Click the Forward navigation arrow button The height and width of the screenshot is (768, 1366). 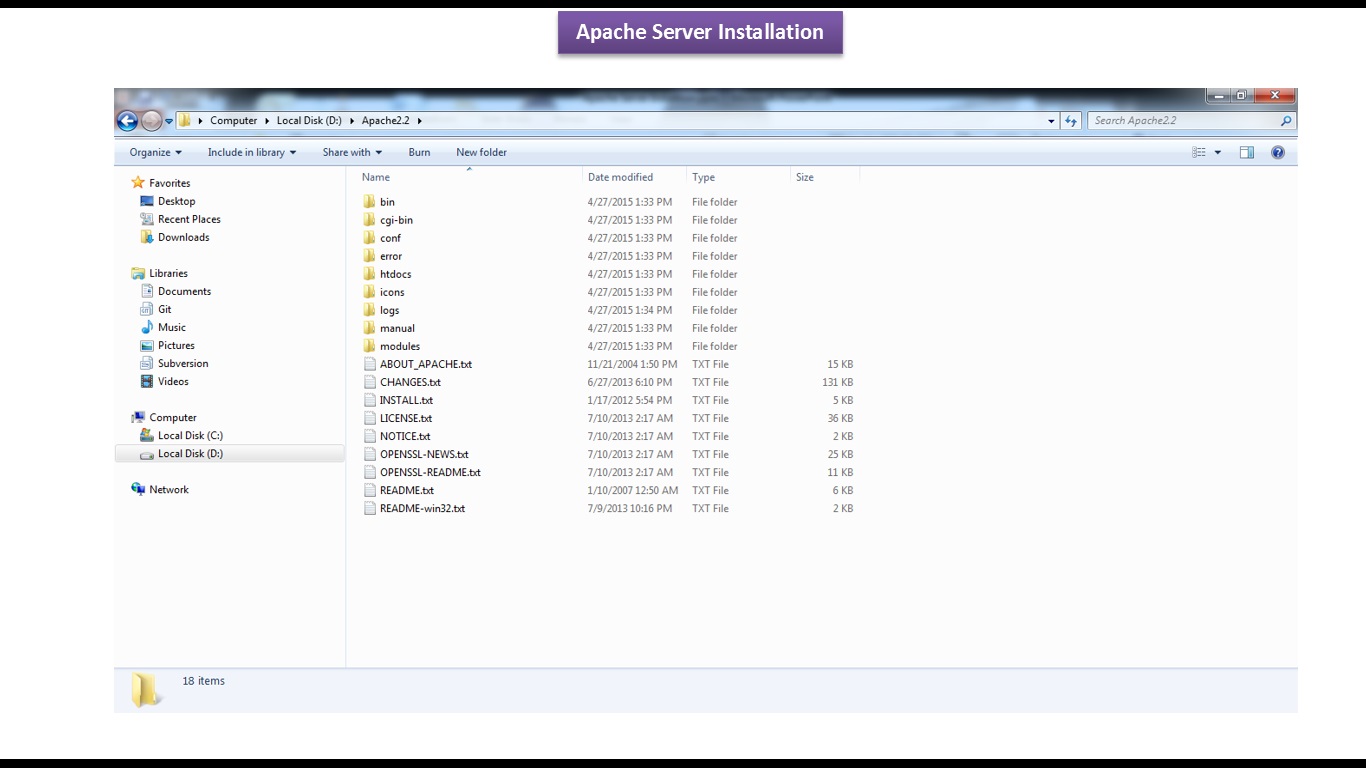pos(152,121)
